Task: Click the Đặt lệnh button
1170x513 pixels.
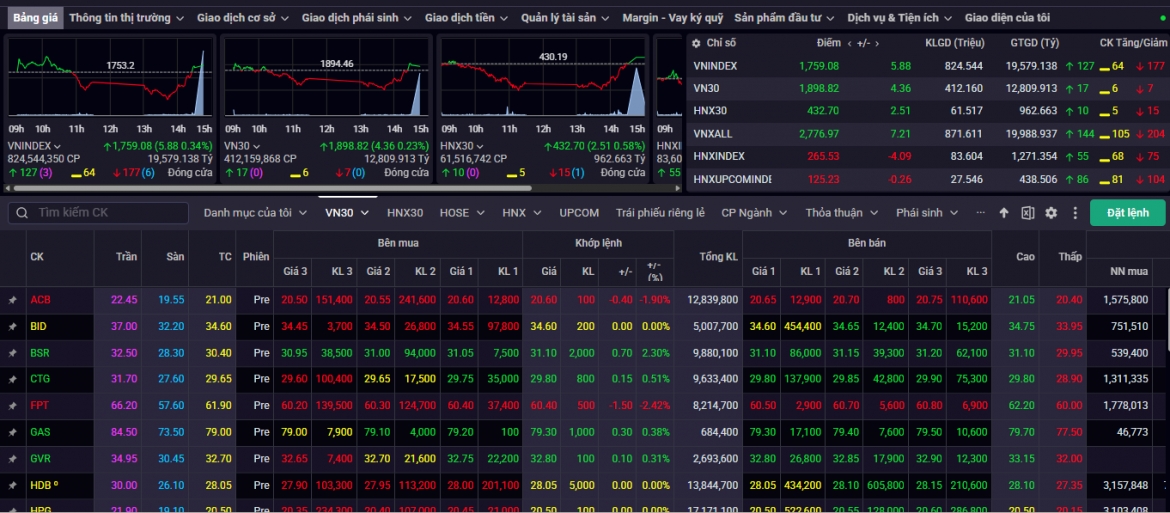Action: tap(1127, 213)
